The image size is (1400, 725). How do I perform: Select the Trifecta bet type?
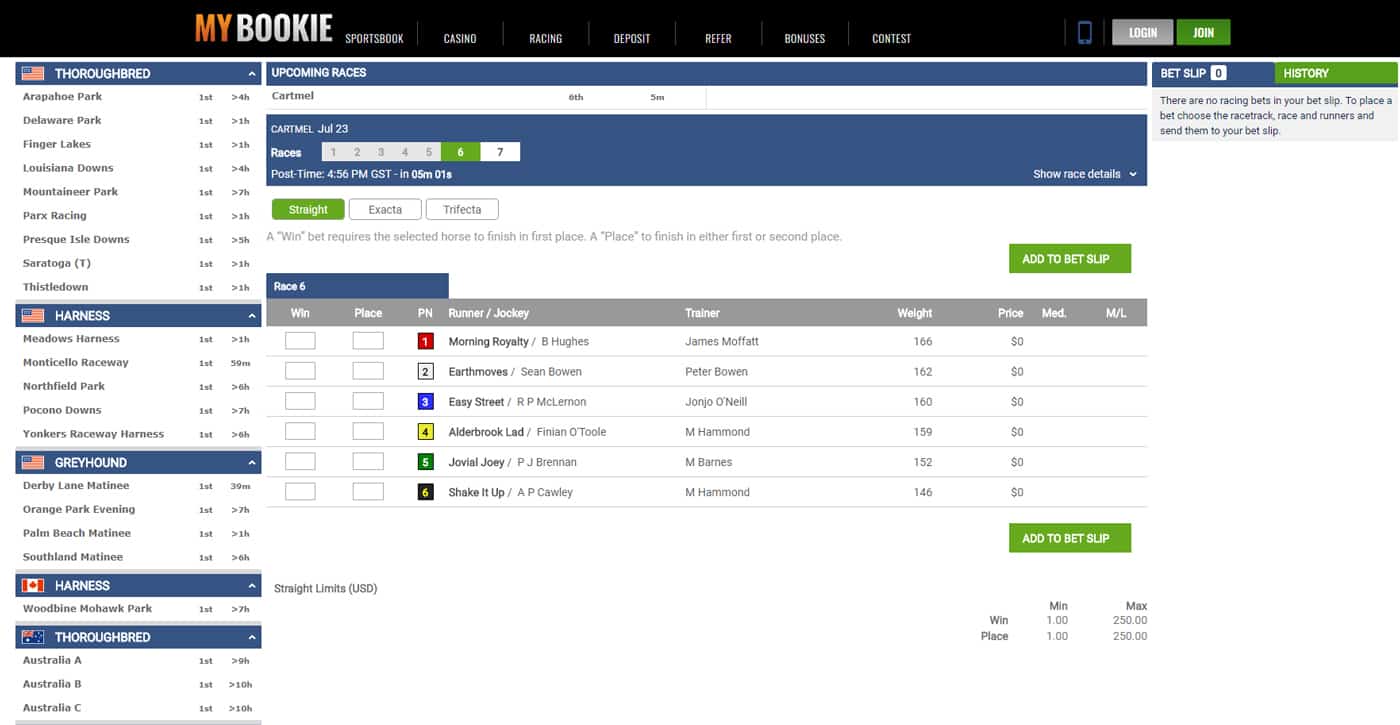point(462,209)
